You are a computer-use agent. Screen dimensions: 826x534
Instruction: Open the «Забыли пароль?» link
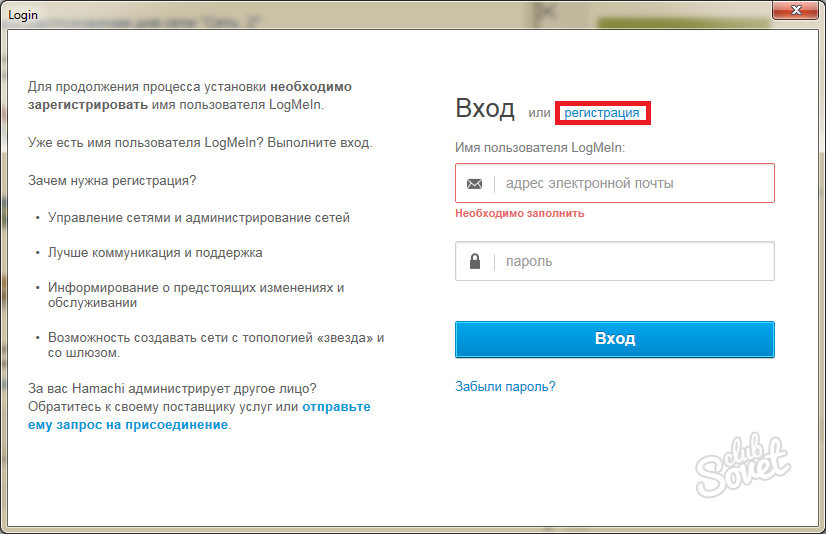coord(505,386)
